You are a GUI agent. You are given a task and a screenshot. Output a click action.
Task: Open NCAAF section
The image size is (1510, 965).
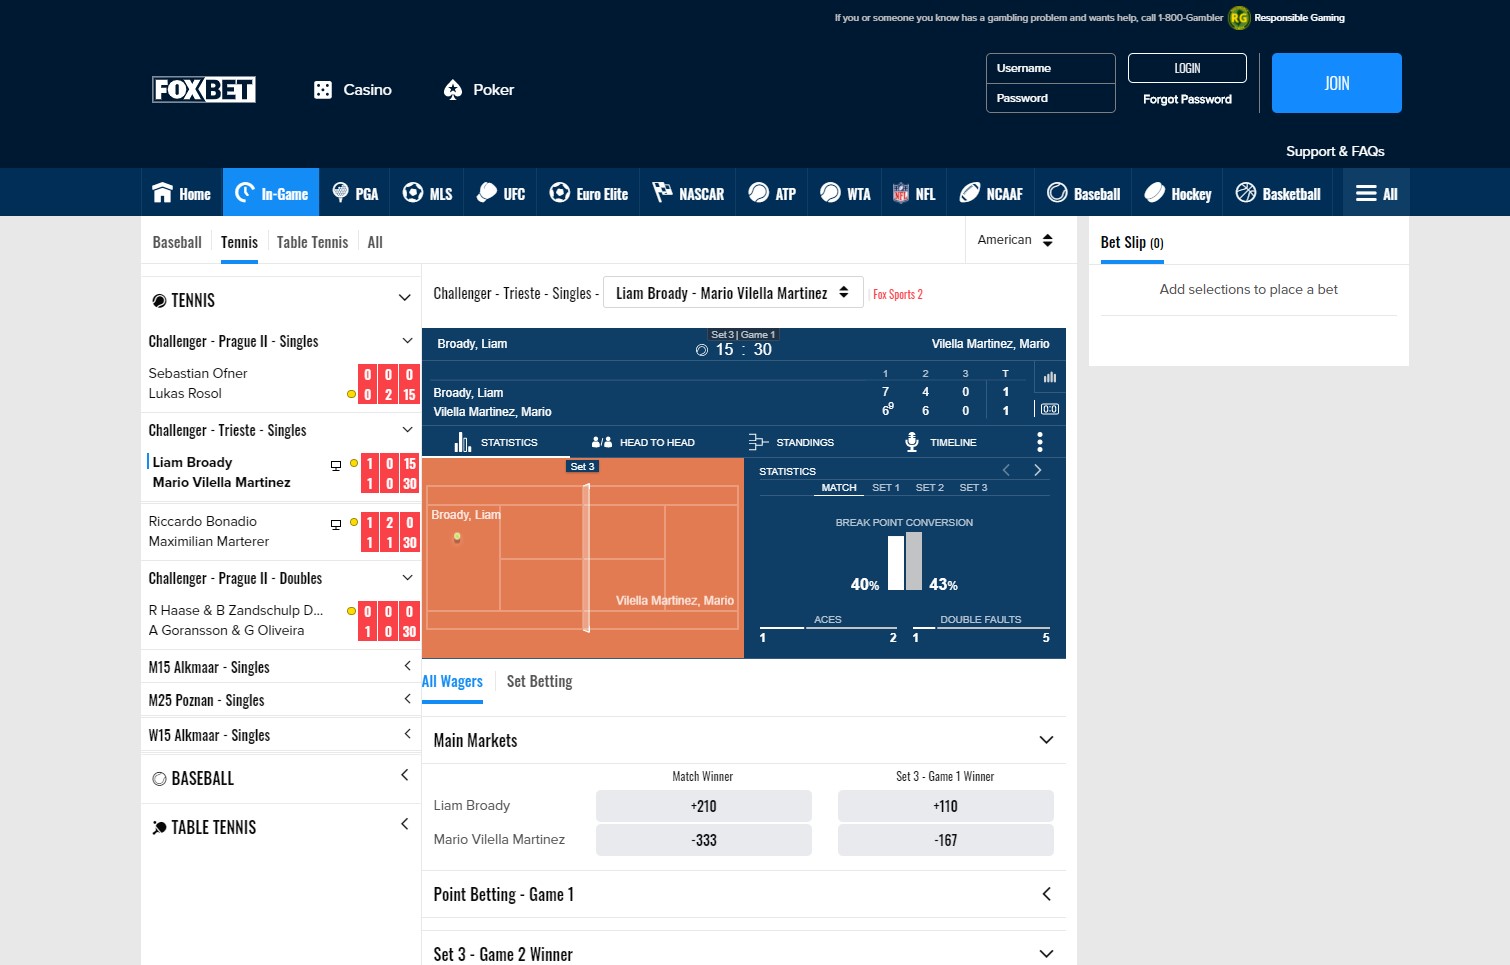point(991,193)
